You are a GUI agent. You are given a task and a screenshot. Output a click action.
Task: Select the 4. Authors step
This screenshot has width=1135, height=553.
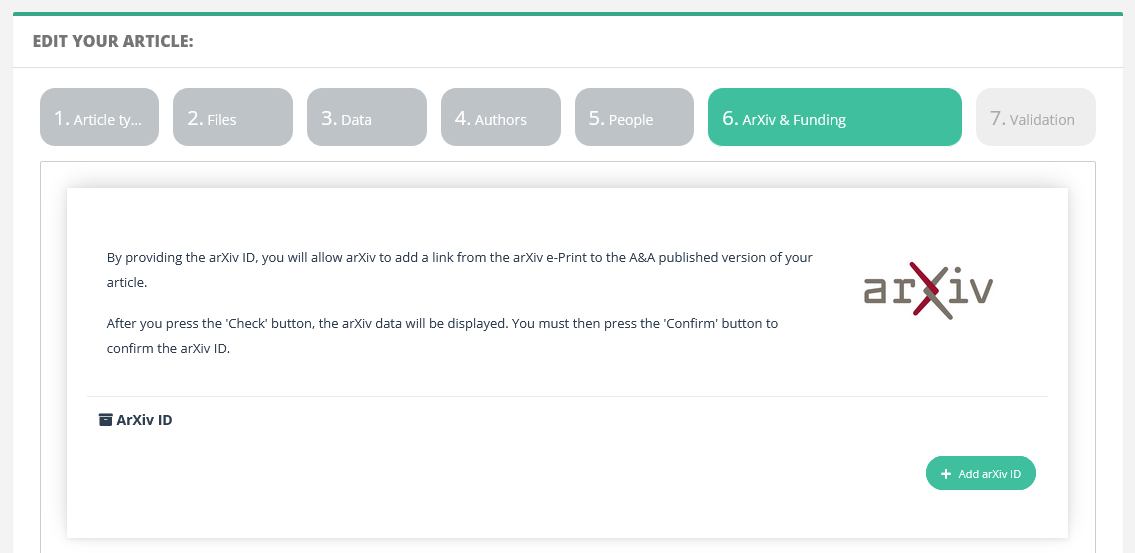coord(501,117)
